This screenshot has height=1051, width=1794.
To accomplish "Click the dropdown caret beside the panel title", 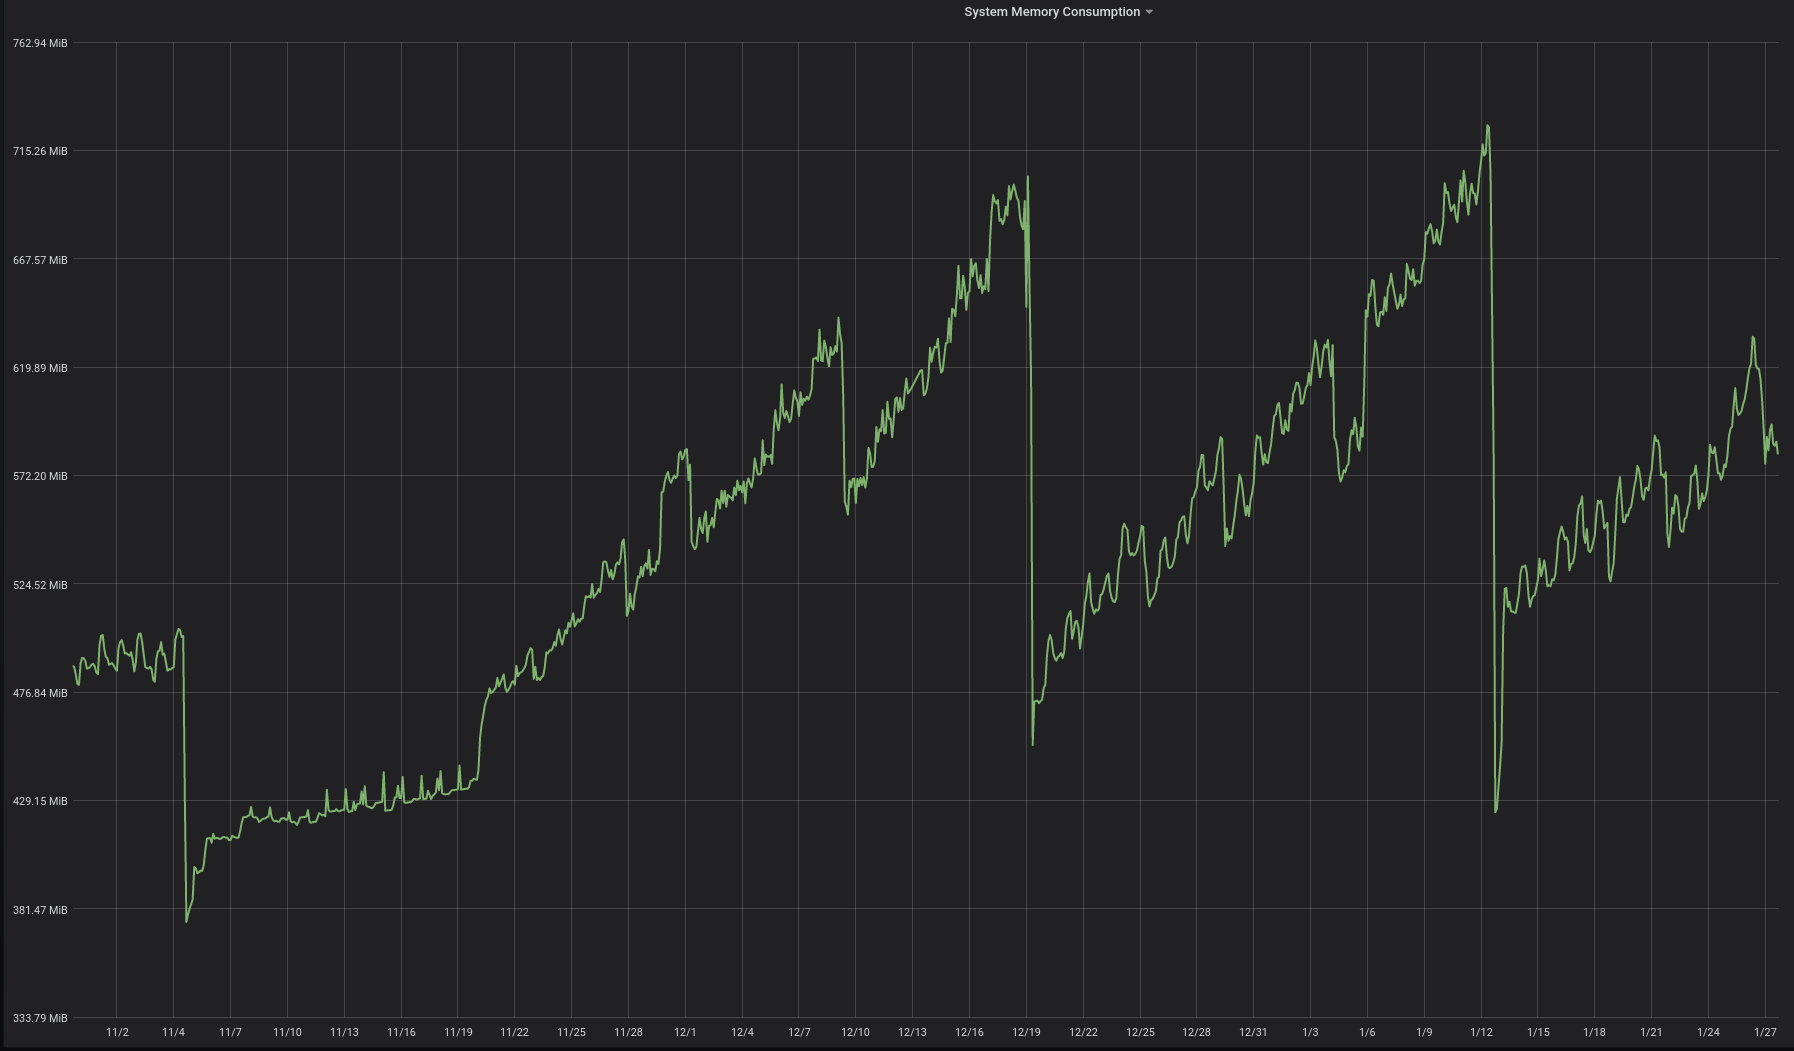I will pyautogui.click(x=1149, y=12).
